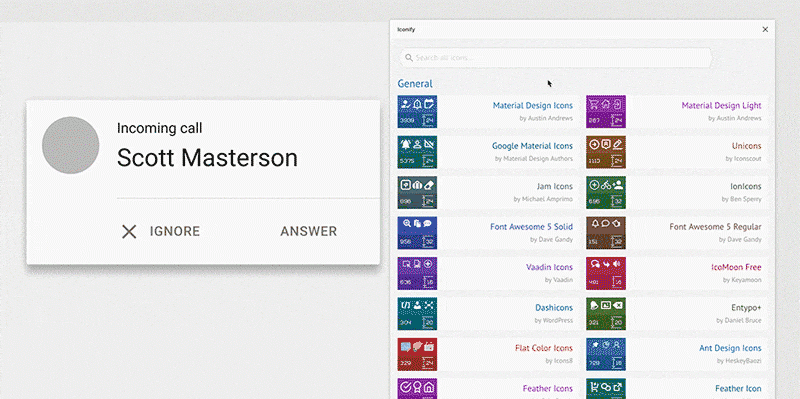Click 'by Keyamoon' author text
The image size is (800, 399).
(x=742, y=280)
